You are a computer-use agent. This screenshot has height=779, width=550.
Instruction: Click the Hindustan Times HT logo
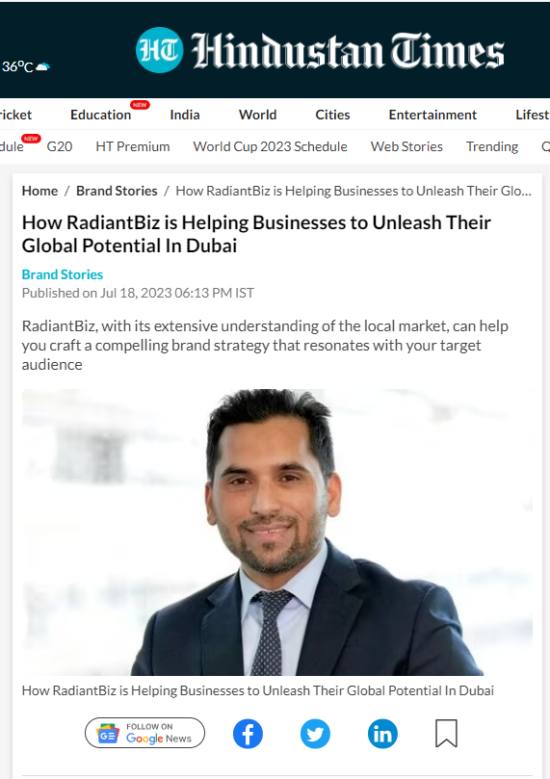tap(320, 51)
